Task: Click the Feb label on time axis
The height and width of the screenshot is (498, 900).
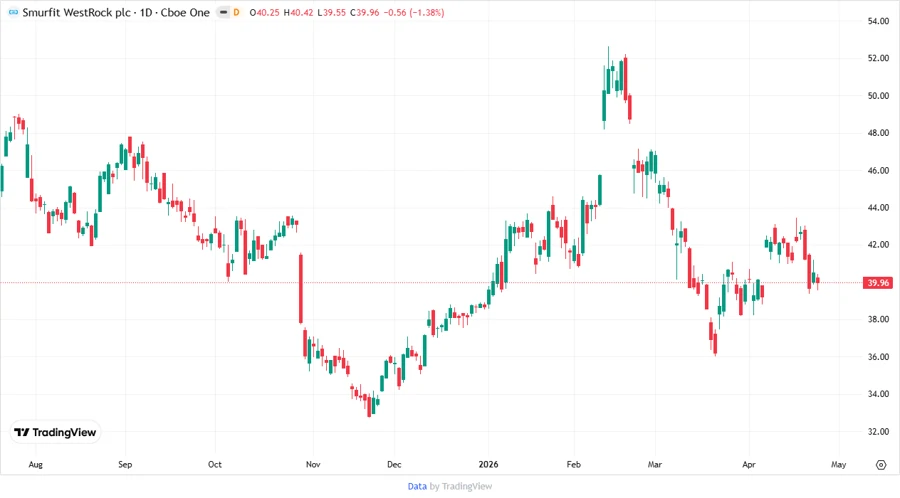Action: [x=573, y=465]
